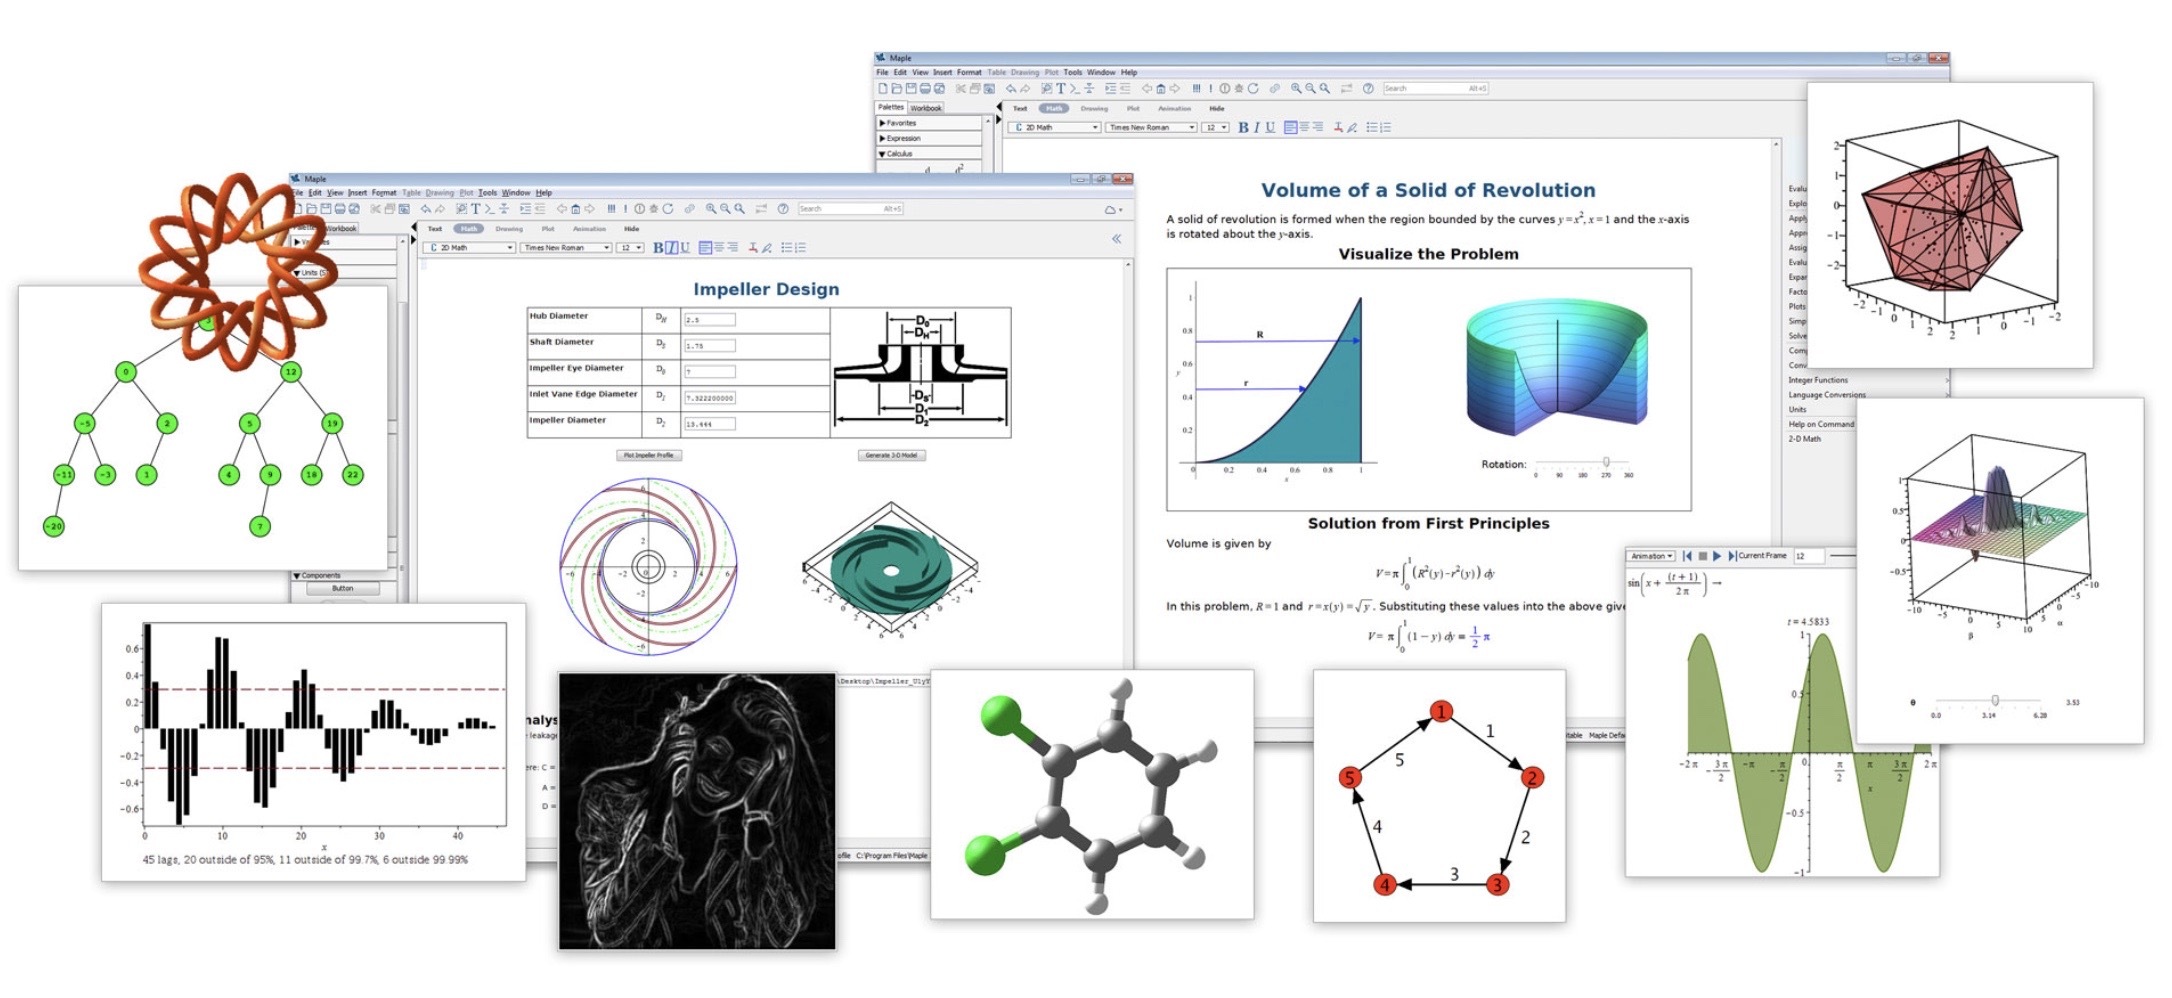
Task: Open font size 12 dropdown in Solid of Revolution window
Action: (1216, 128)
